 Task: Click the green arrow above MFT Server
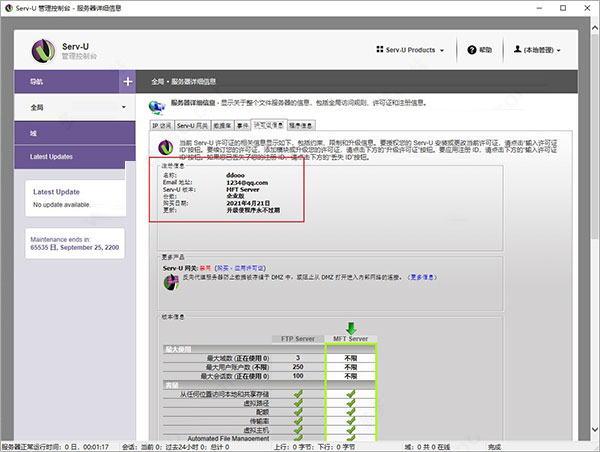click(349, 327)
